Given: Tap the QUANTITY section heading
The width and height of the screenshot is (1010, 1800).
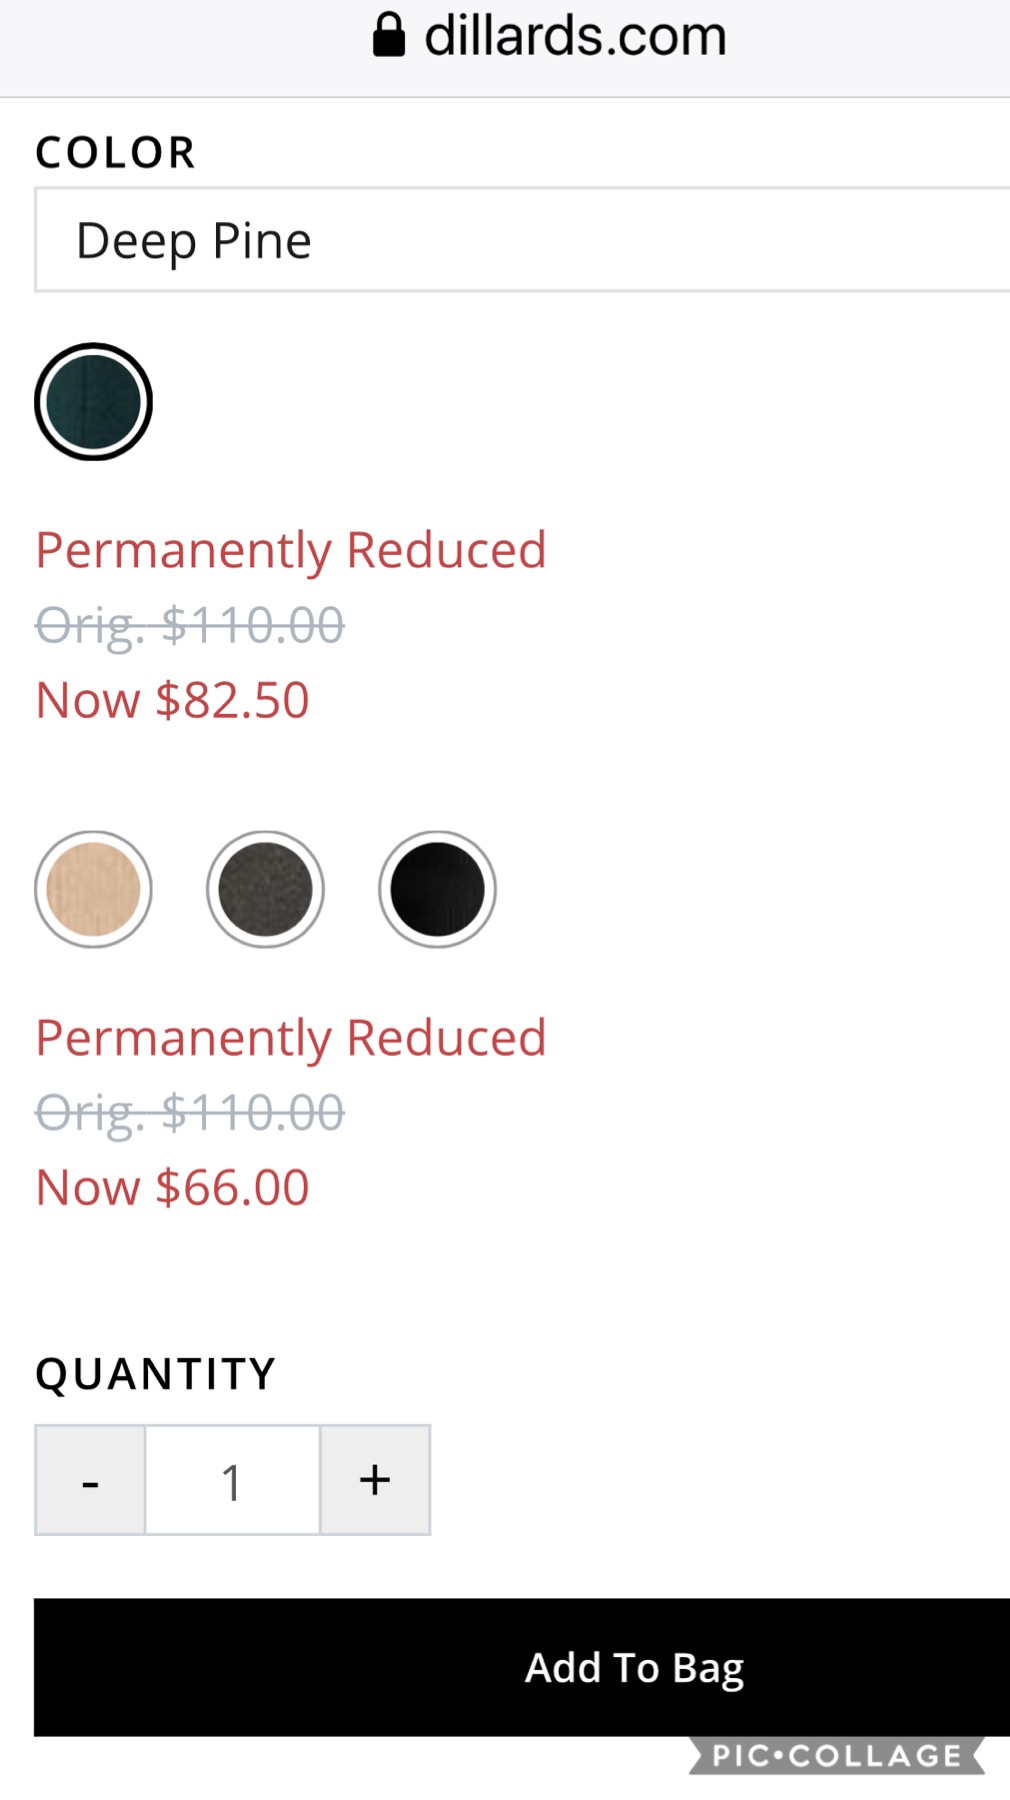Looking at the screenshot, I should pyautogui.click(x=155, y=1375).
